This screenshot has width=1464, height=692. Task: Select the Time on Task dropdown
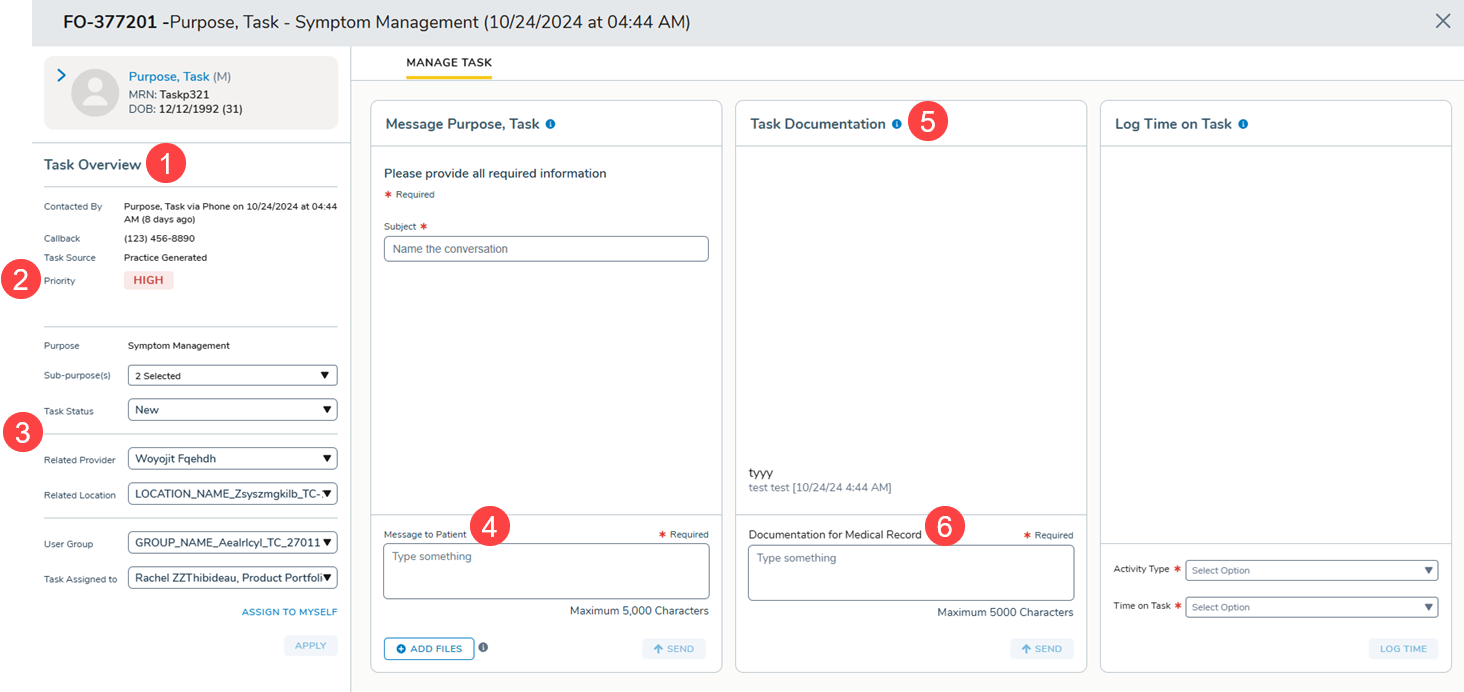click(1311, 607)
